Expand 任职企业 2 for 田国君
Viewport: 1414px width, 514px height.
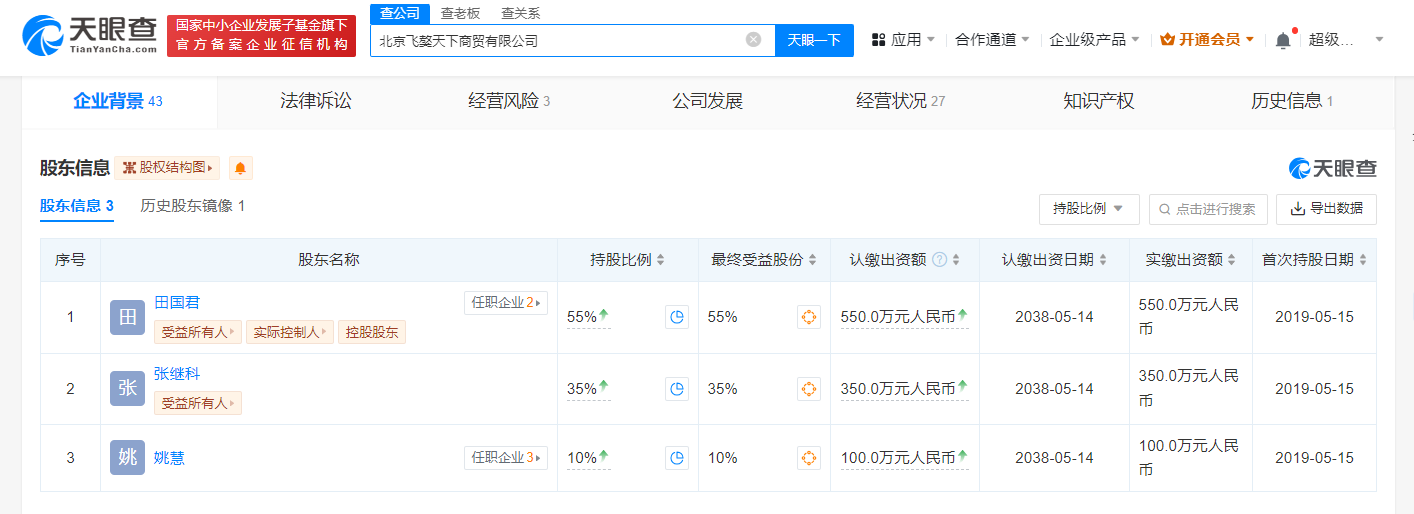505,303
